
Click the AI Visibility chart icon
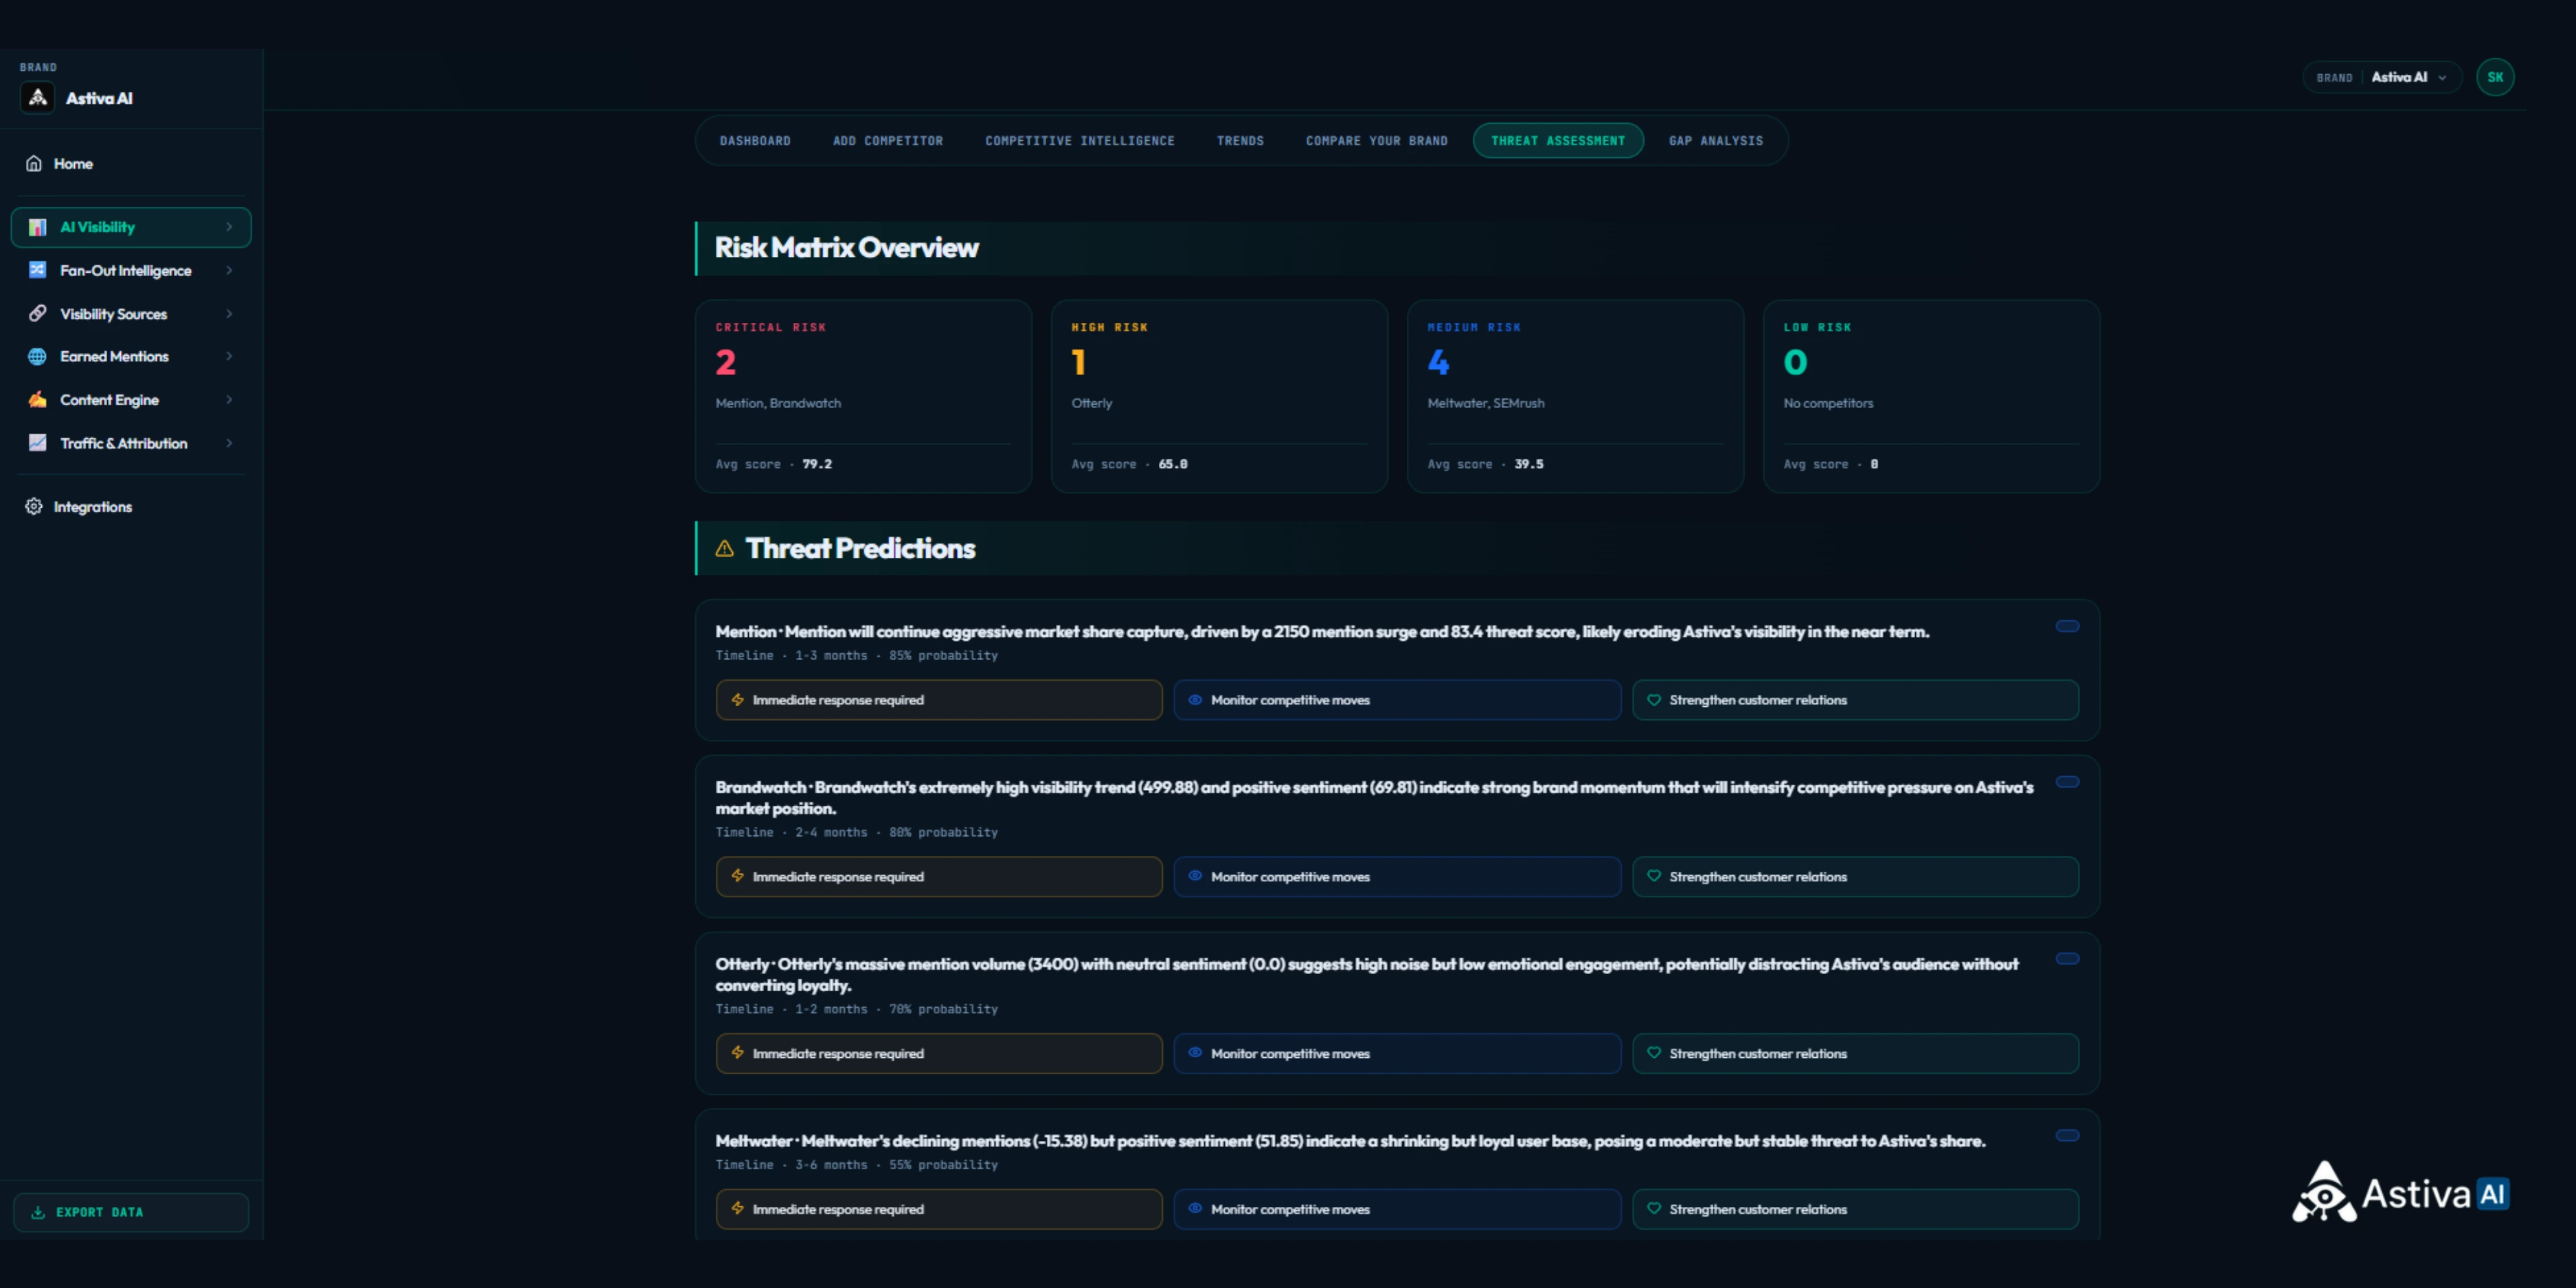tap(37, 227)
